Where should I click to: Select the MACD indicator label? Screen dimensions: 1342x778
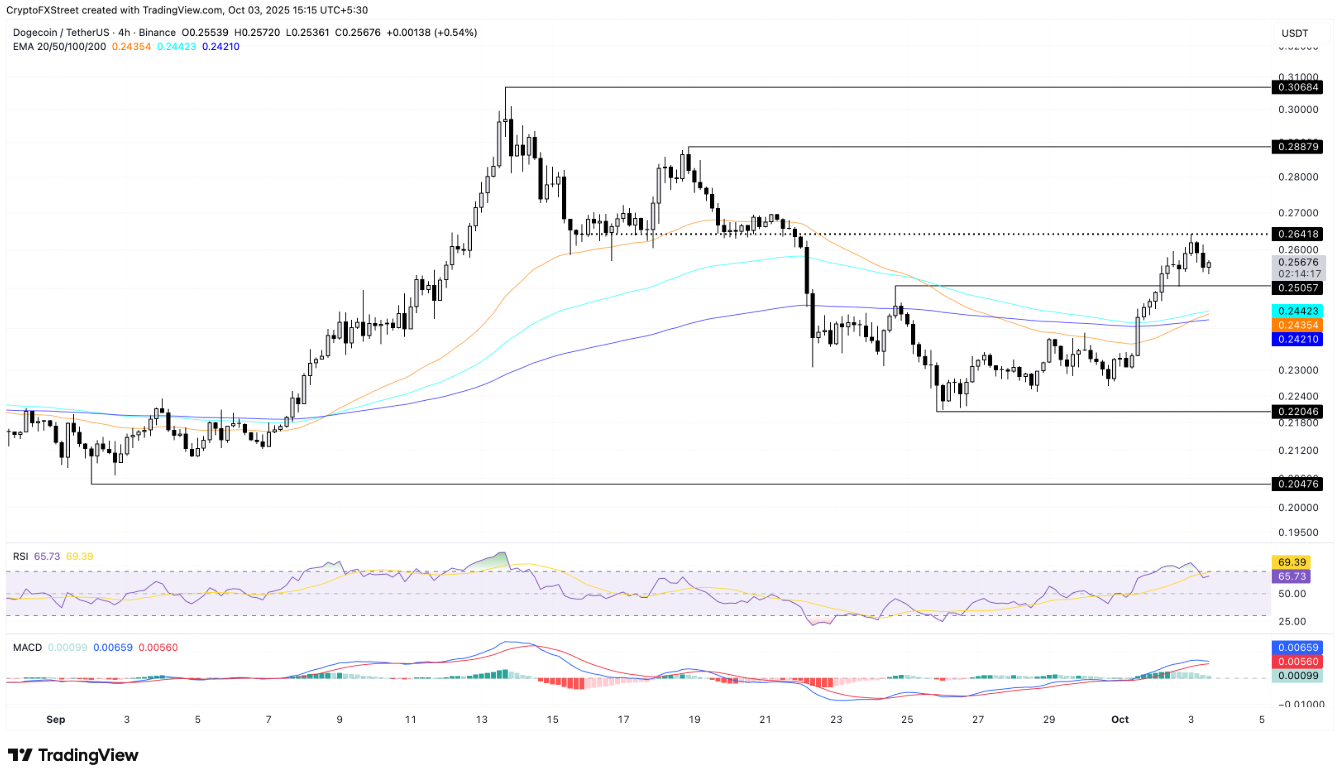point(28,648)
